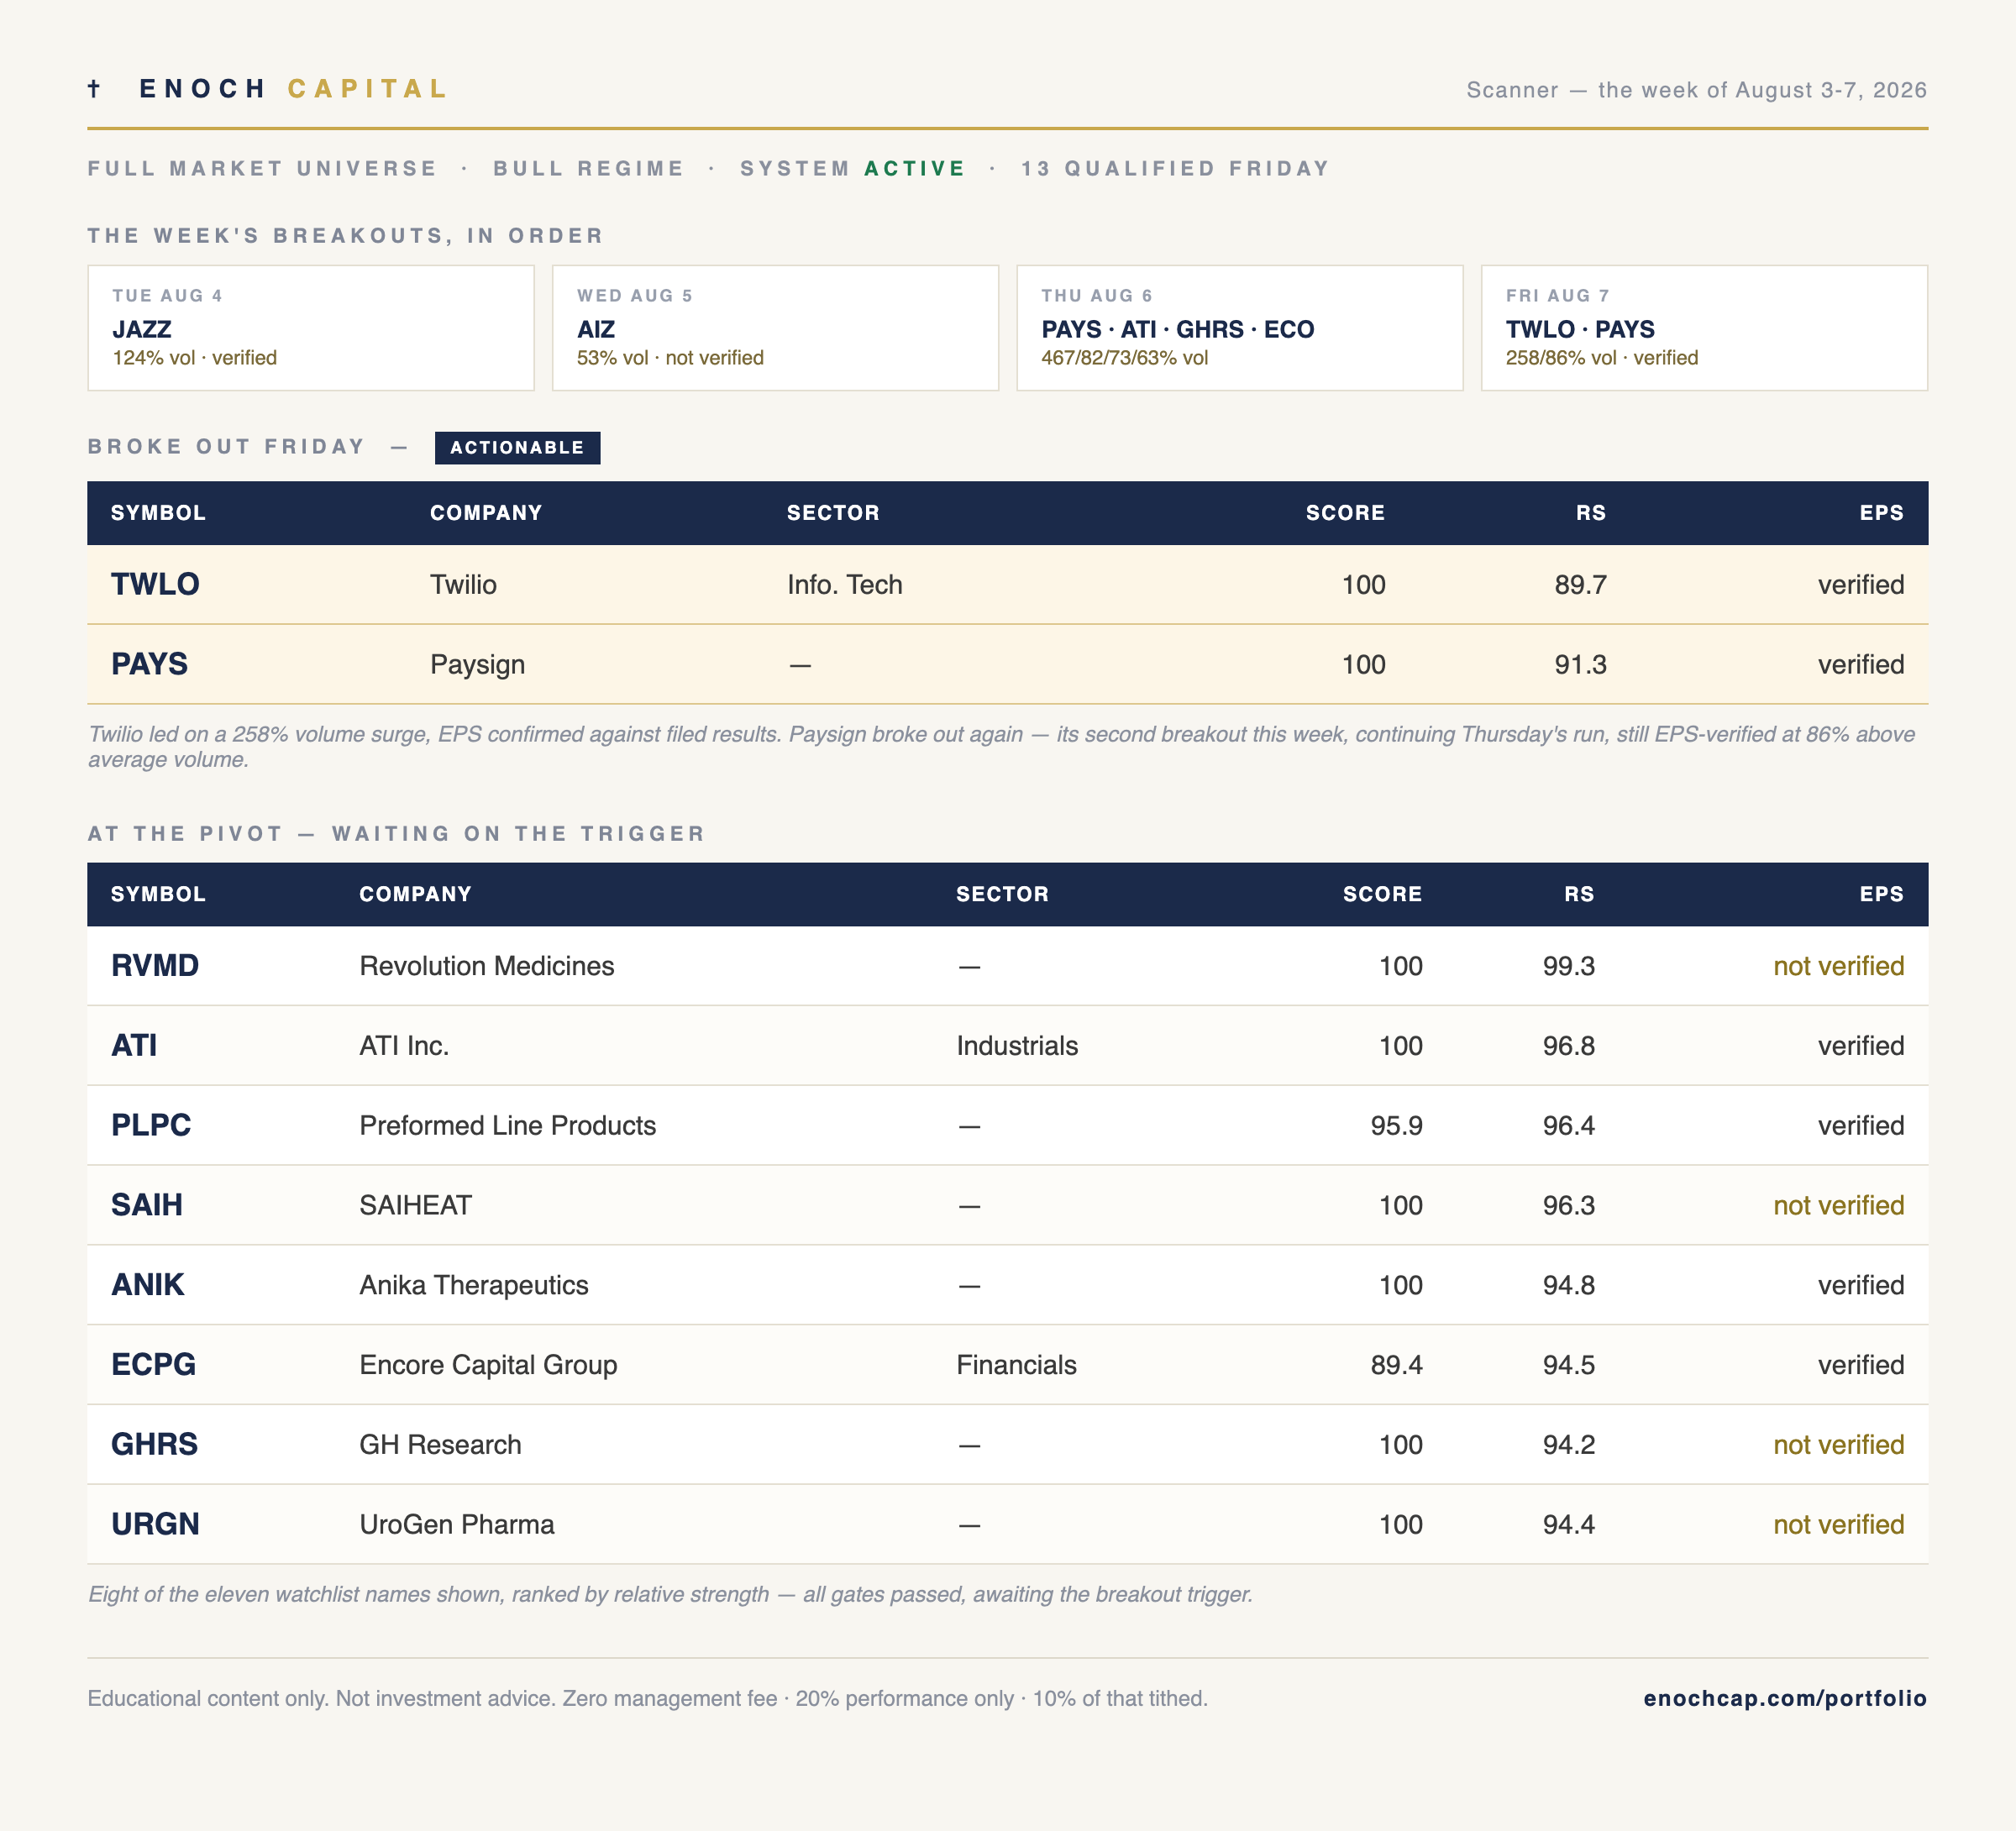Click the Twilio company name
The height and width of the screenshot is (1831, 2016).
[463, 585]
